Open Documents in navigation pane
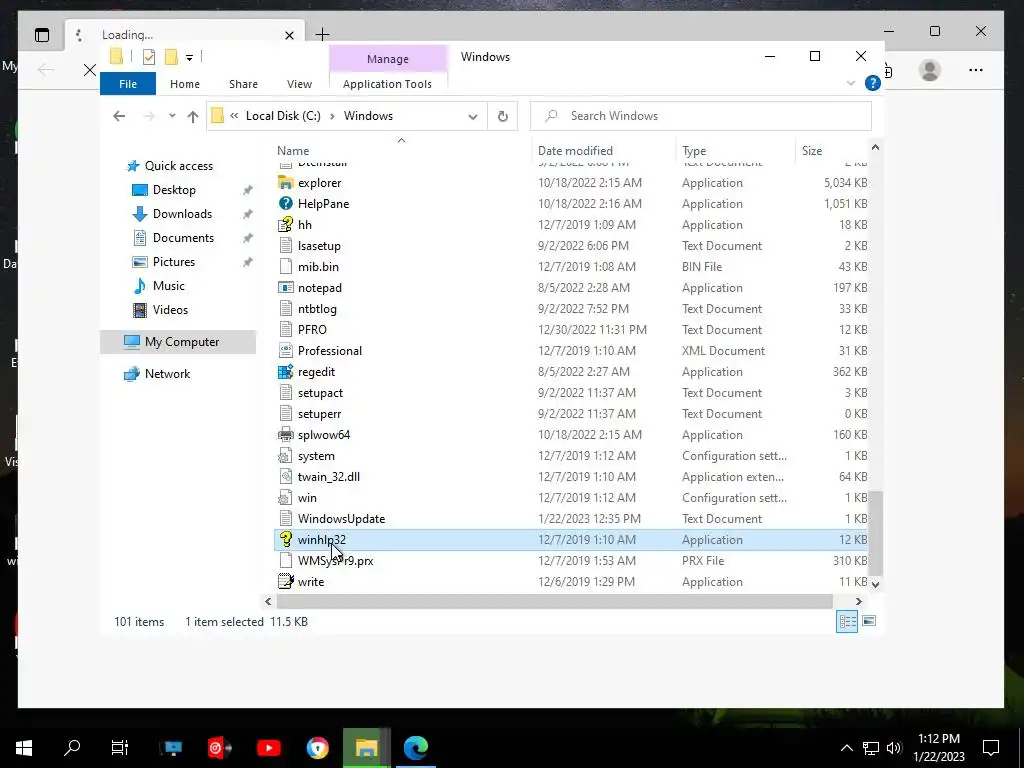 (x=183, y=238)
